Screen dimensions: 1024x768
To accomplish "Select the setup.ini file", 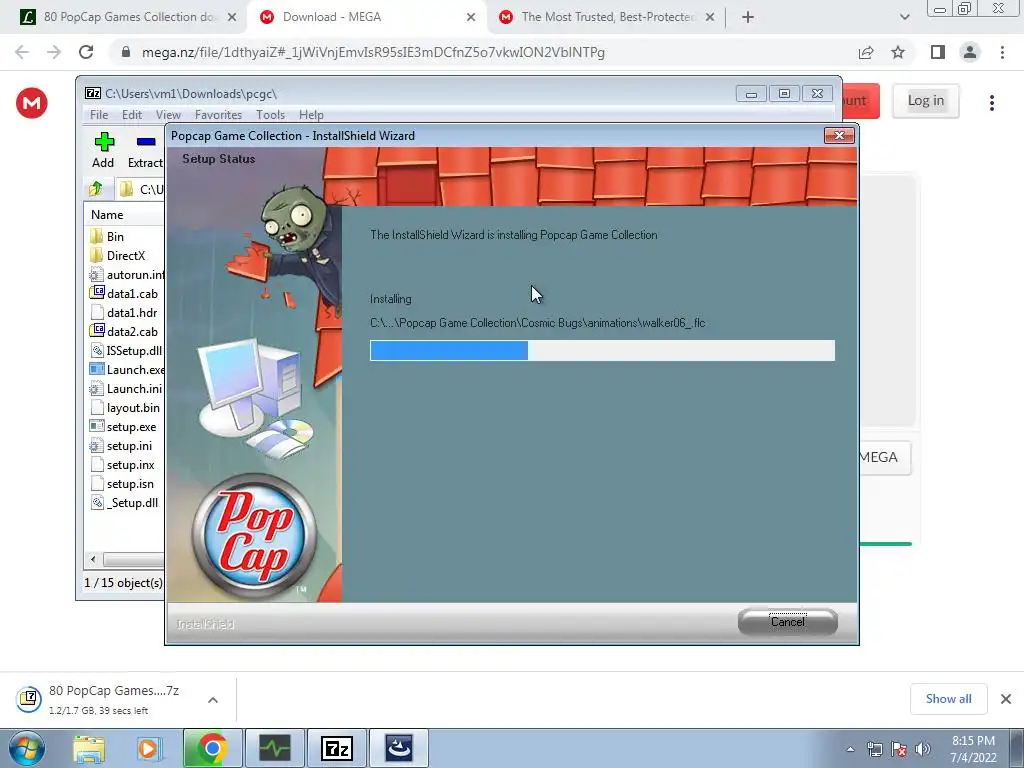I will pos(121,445).
